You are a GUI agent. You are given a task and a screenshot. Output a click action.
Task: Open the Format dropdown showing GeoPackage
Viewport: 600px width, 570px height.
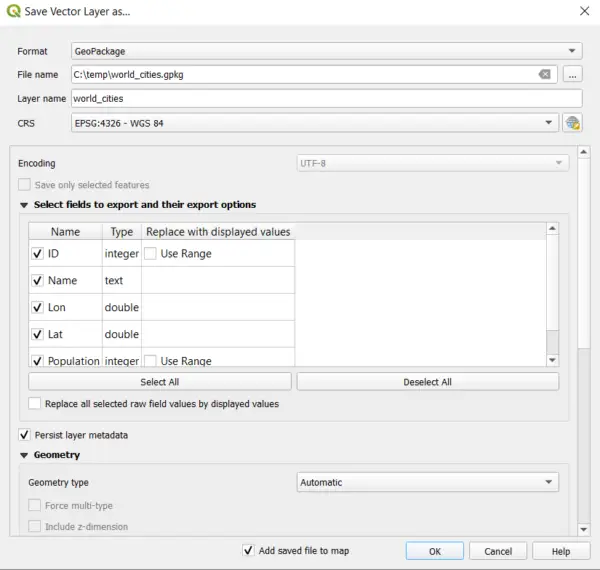click(x=326, y=50)
